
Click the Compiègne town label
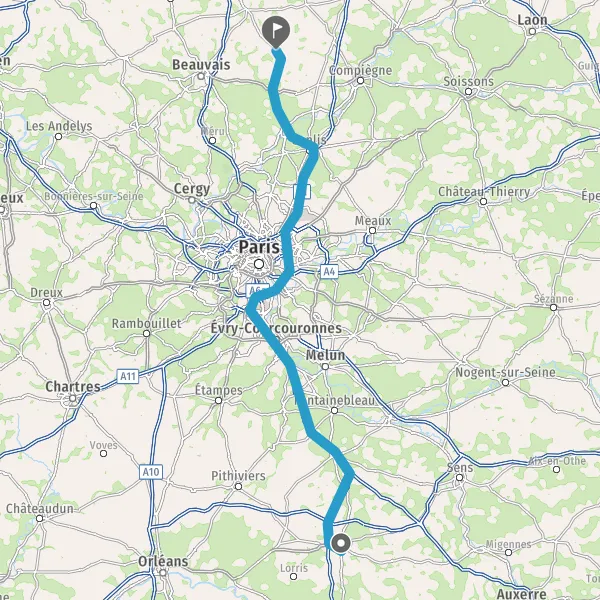360,71
